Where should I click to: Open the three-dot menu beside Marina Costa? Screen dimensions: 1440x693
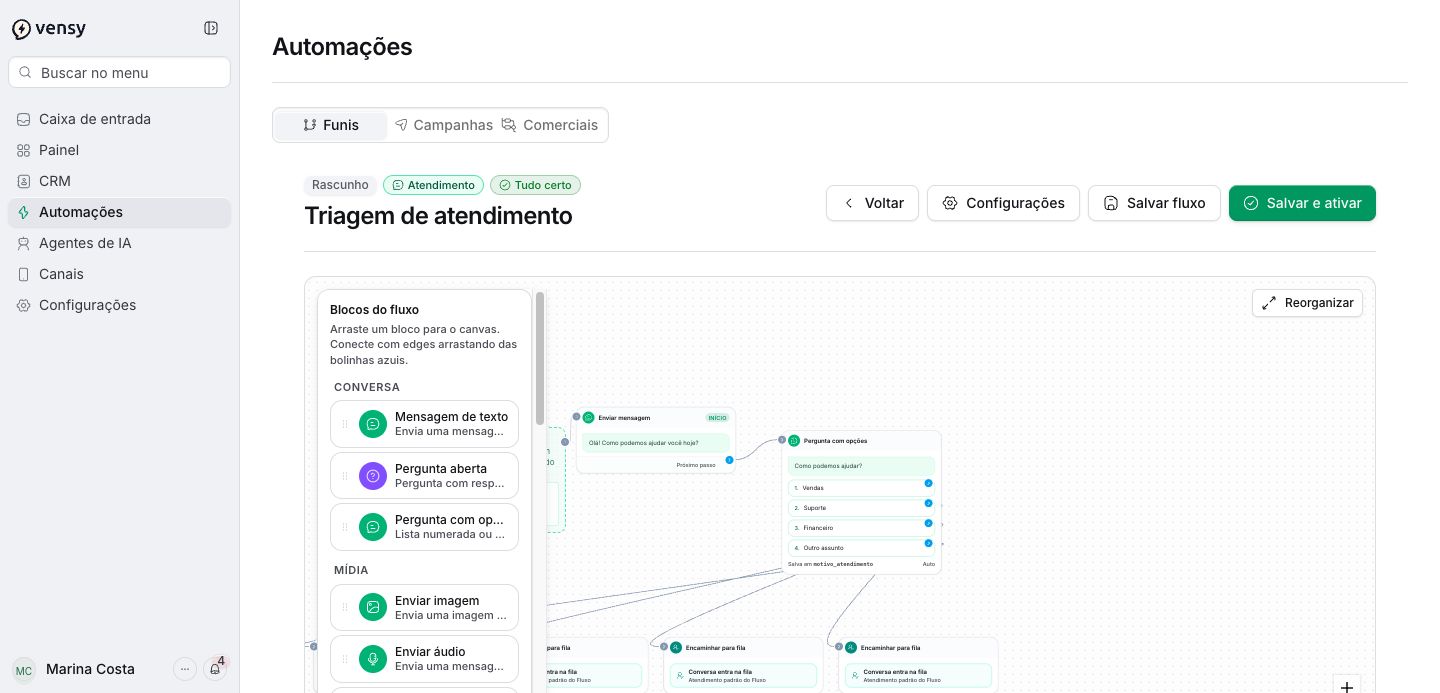point(185,669)
